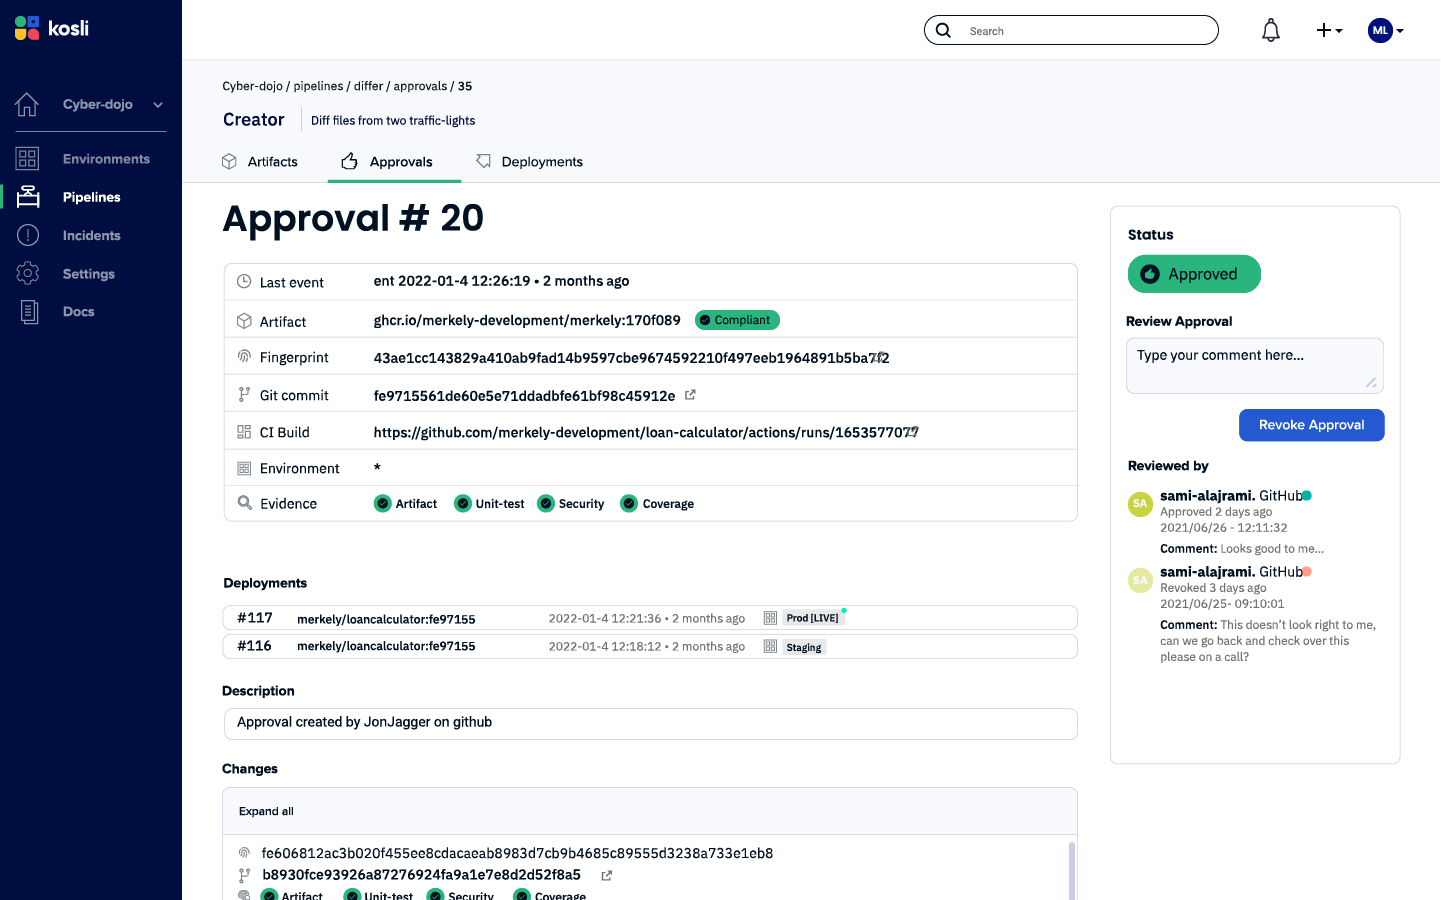The image size is (1441, 900).
Task: Click environment icon beside Staging
Action: coord(770,647)
